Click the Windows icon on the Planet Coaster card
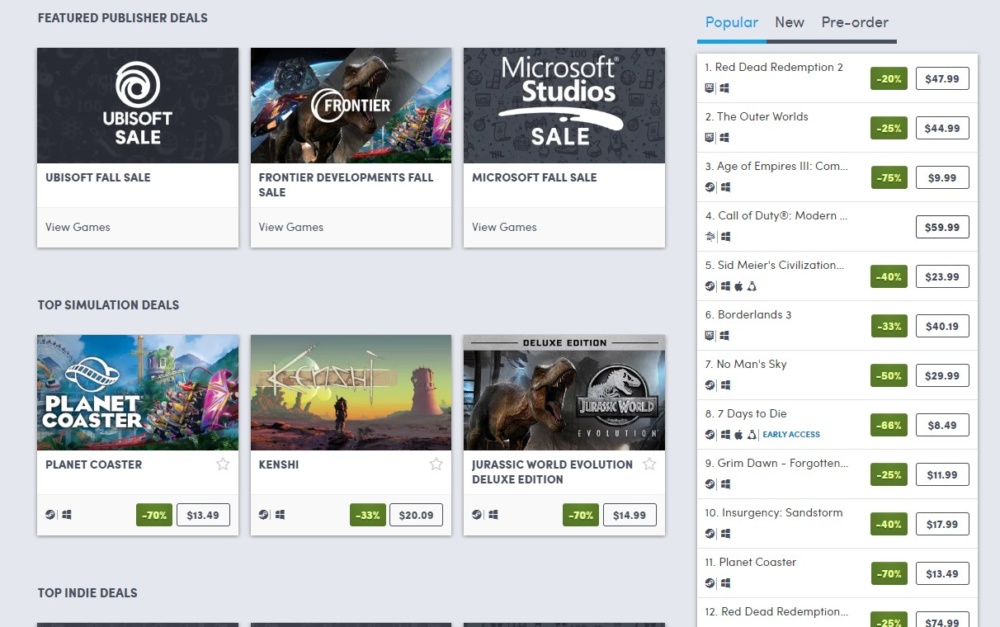 (66, 514)
